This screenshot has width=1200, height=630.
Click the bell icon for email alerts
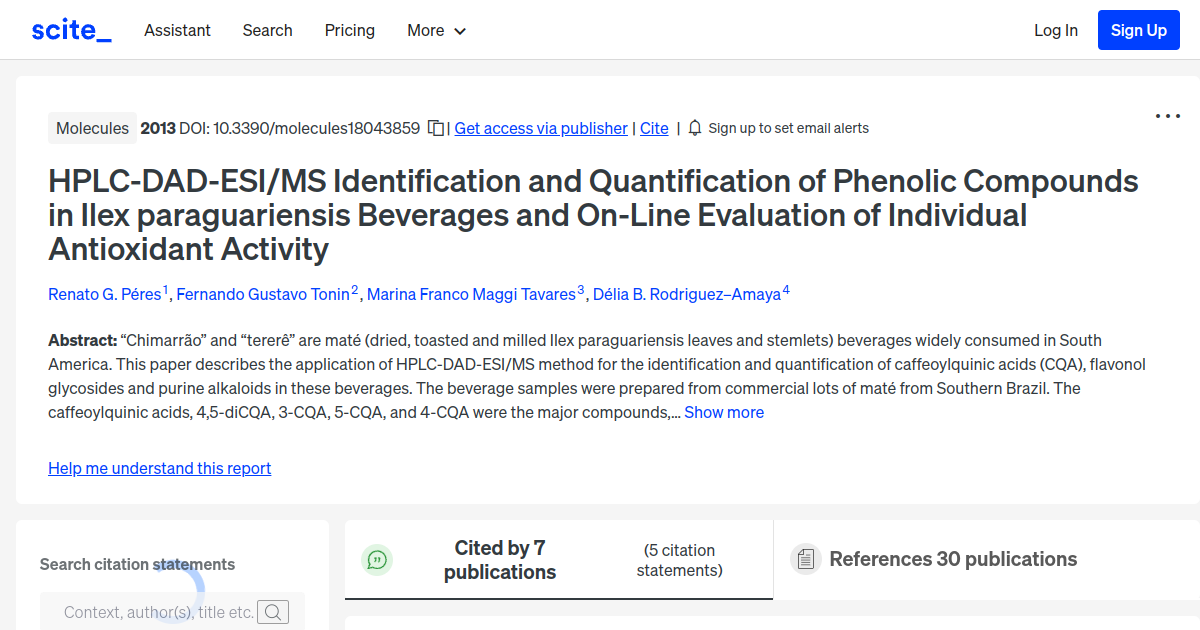coord(694,128)
